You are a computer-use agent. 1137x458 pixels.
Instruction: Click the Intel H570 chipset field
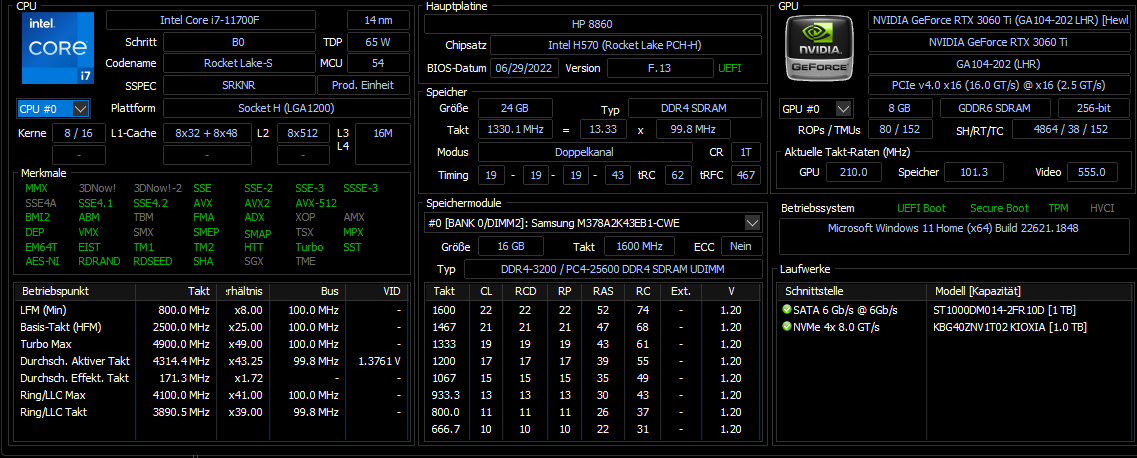(x=626, y=46)
